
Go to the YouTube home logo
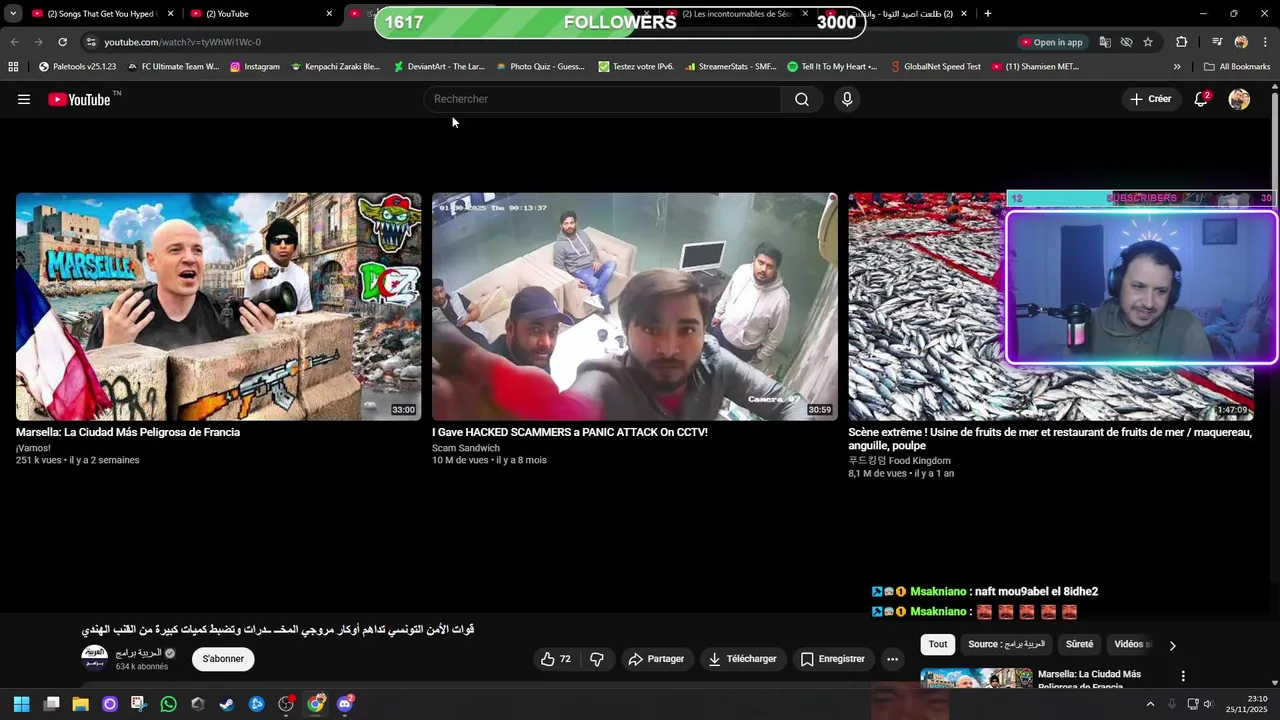79,99
